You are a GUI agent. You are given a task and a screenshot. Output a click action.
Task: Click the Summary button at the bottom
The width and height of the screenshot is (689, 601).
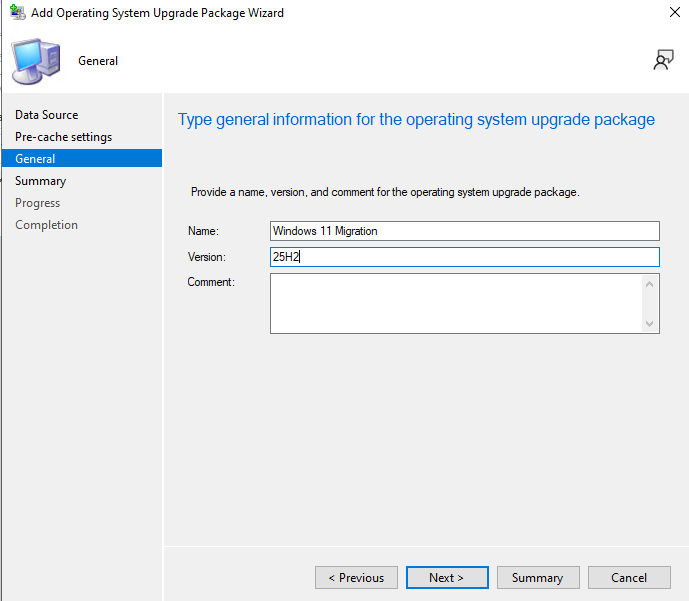pyautogui.click(x=537, y=578)
